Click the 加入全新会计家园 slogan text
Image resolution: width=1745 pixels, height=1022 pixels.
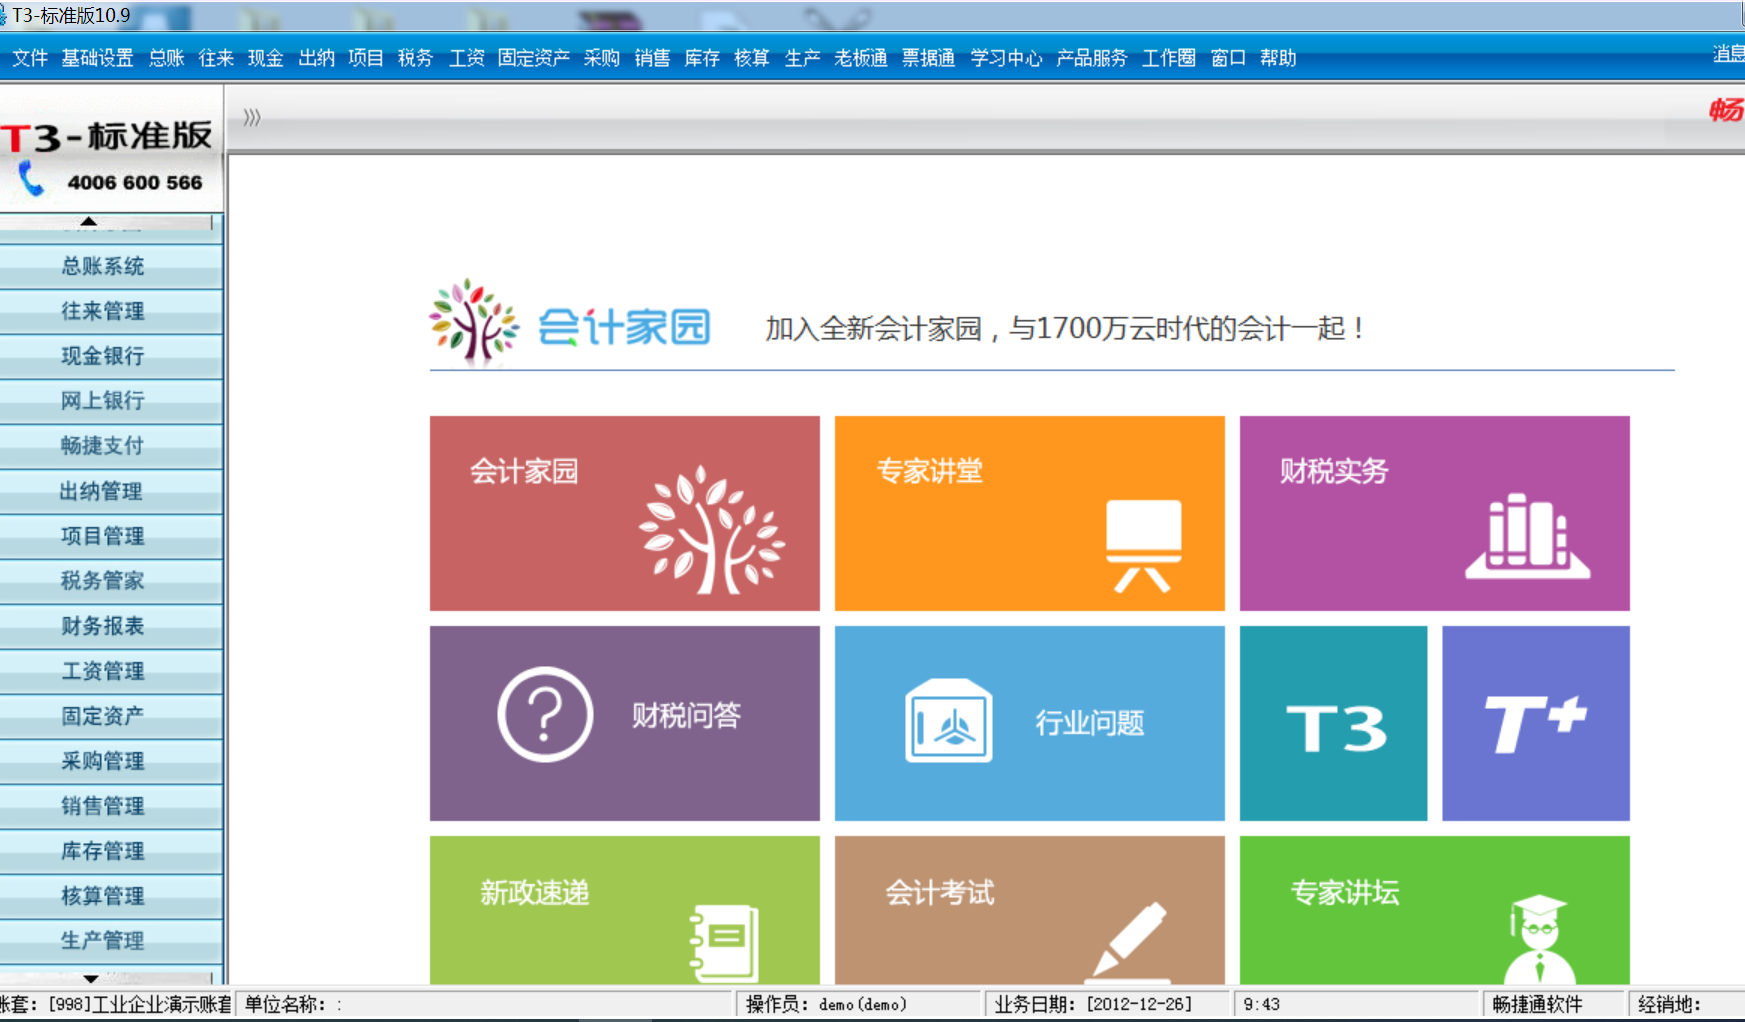[1064, 328]
